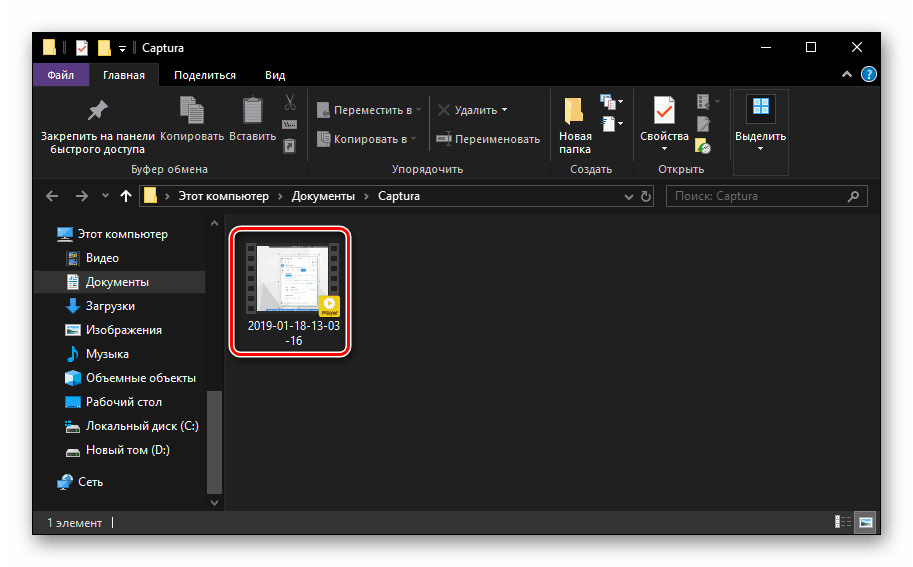Open Help with question mark icon
This screenshot has height=567, width=913.
tap(868, 75)
